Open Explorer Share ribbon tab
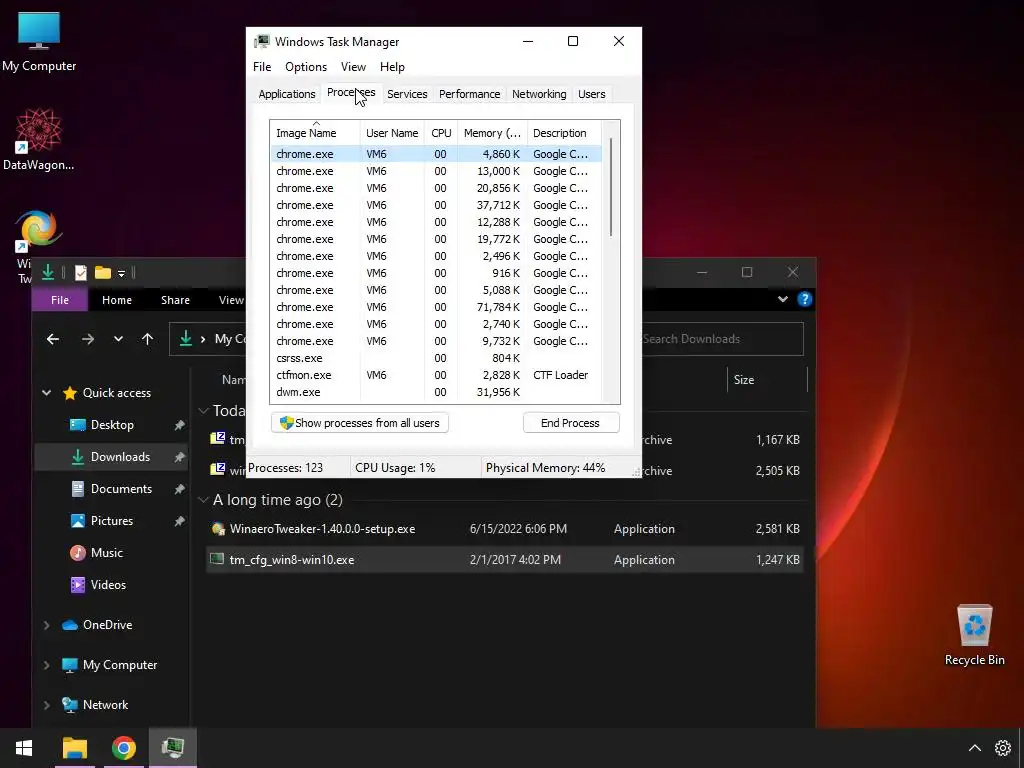This screenshot has height=768, width=1024. [175, 300]
